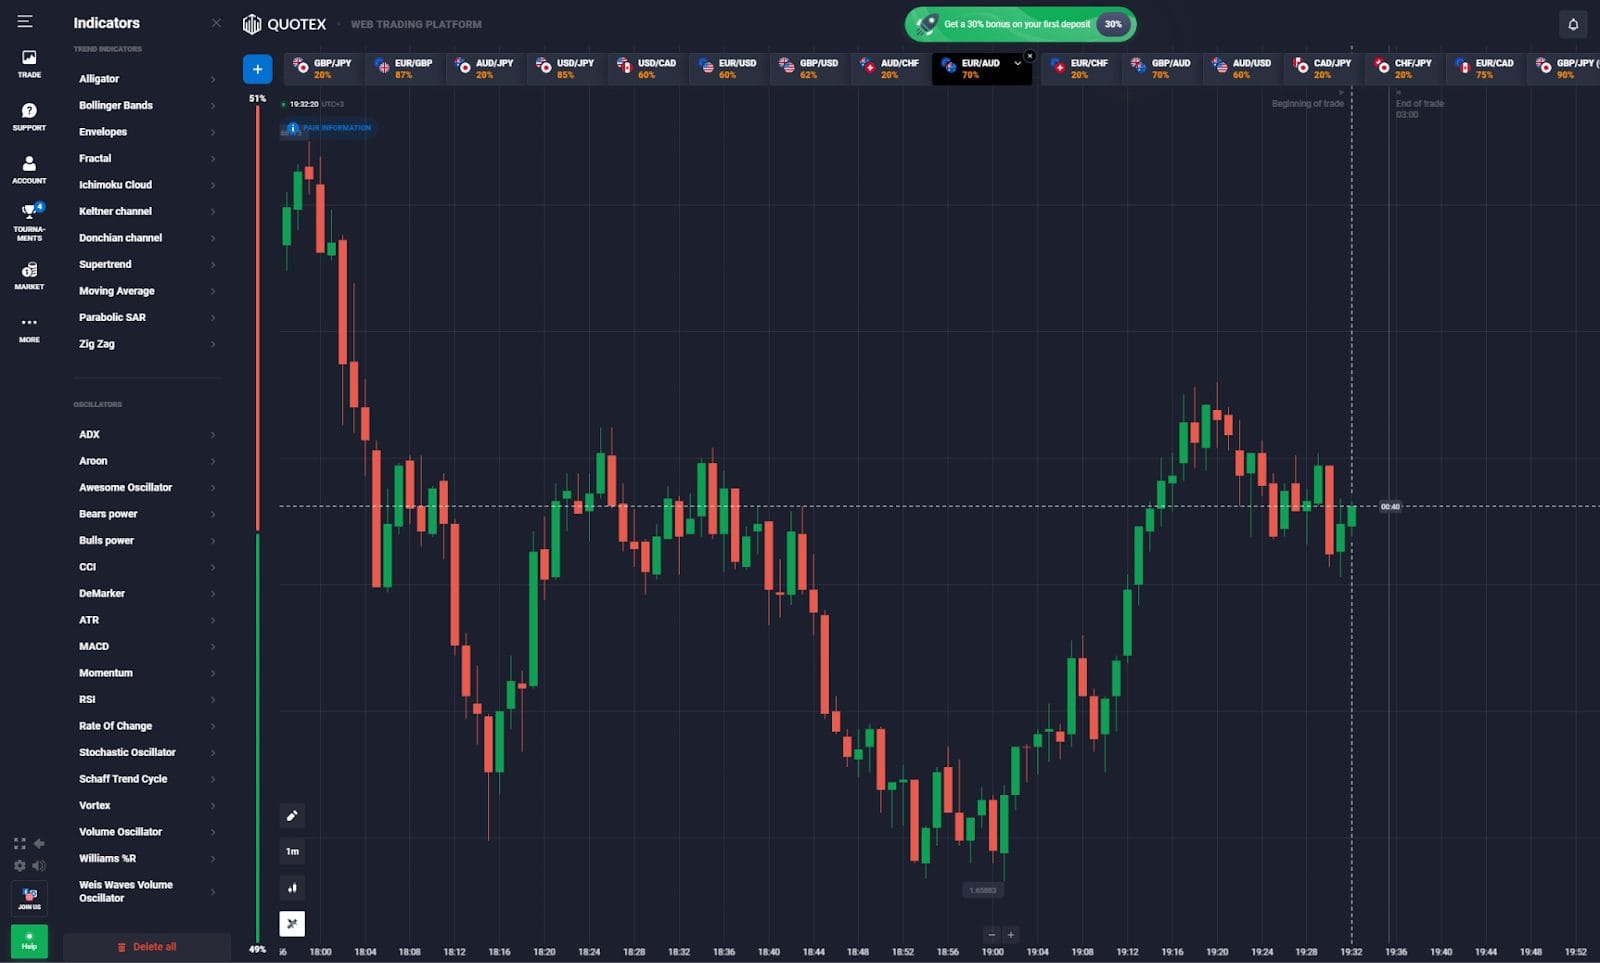This screenshot has width=1600, height=963.
Task: Click the 30% first deposit bonus banner
Action: coord(1020,24)
